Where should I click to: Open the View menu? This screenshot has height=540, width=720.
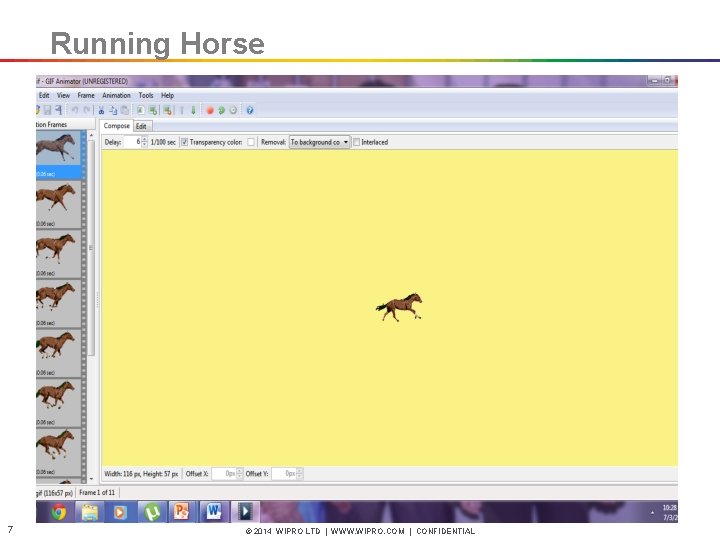(x=63, y=96)
